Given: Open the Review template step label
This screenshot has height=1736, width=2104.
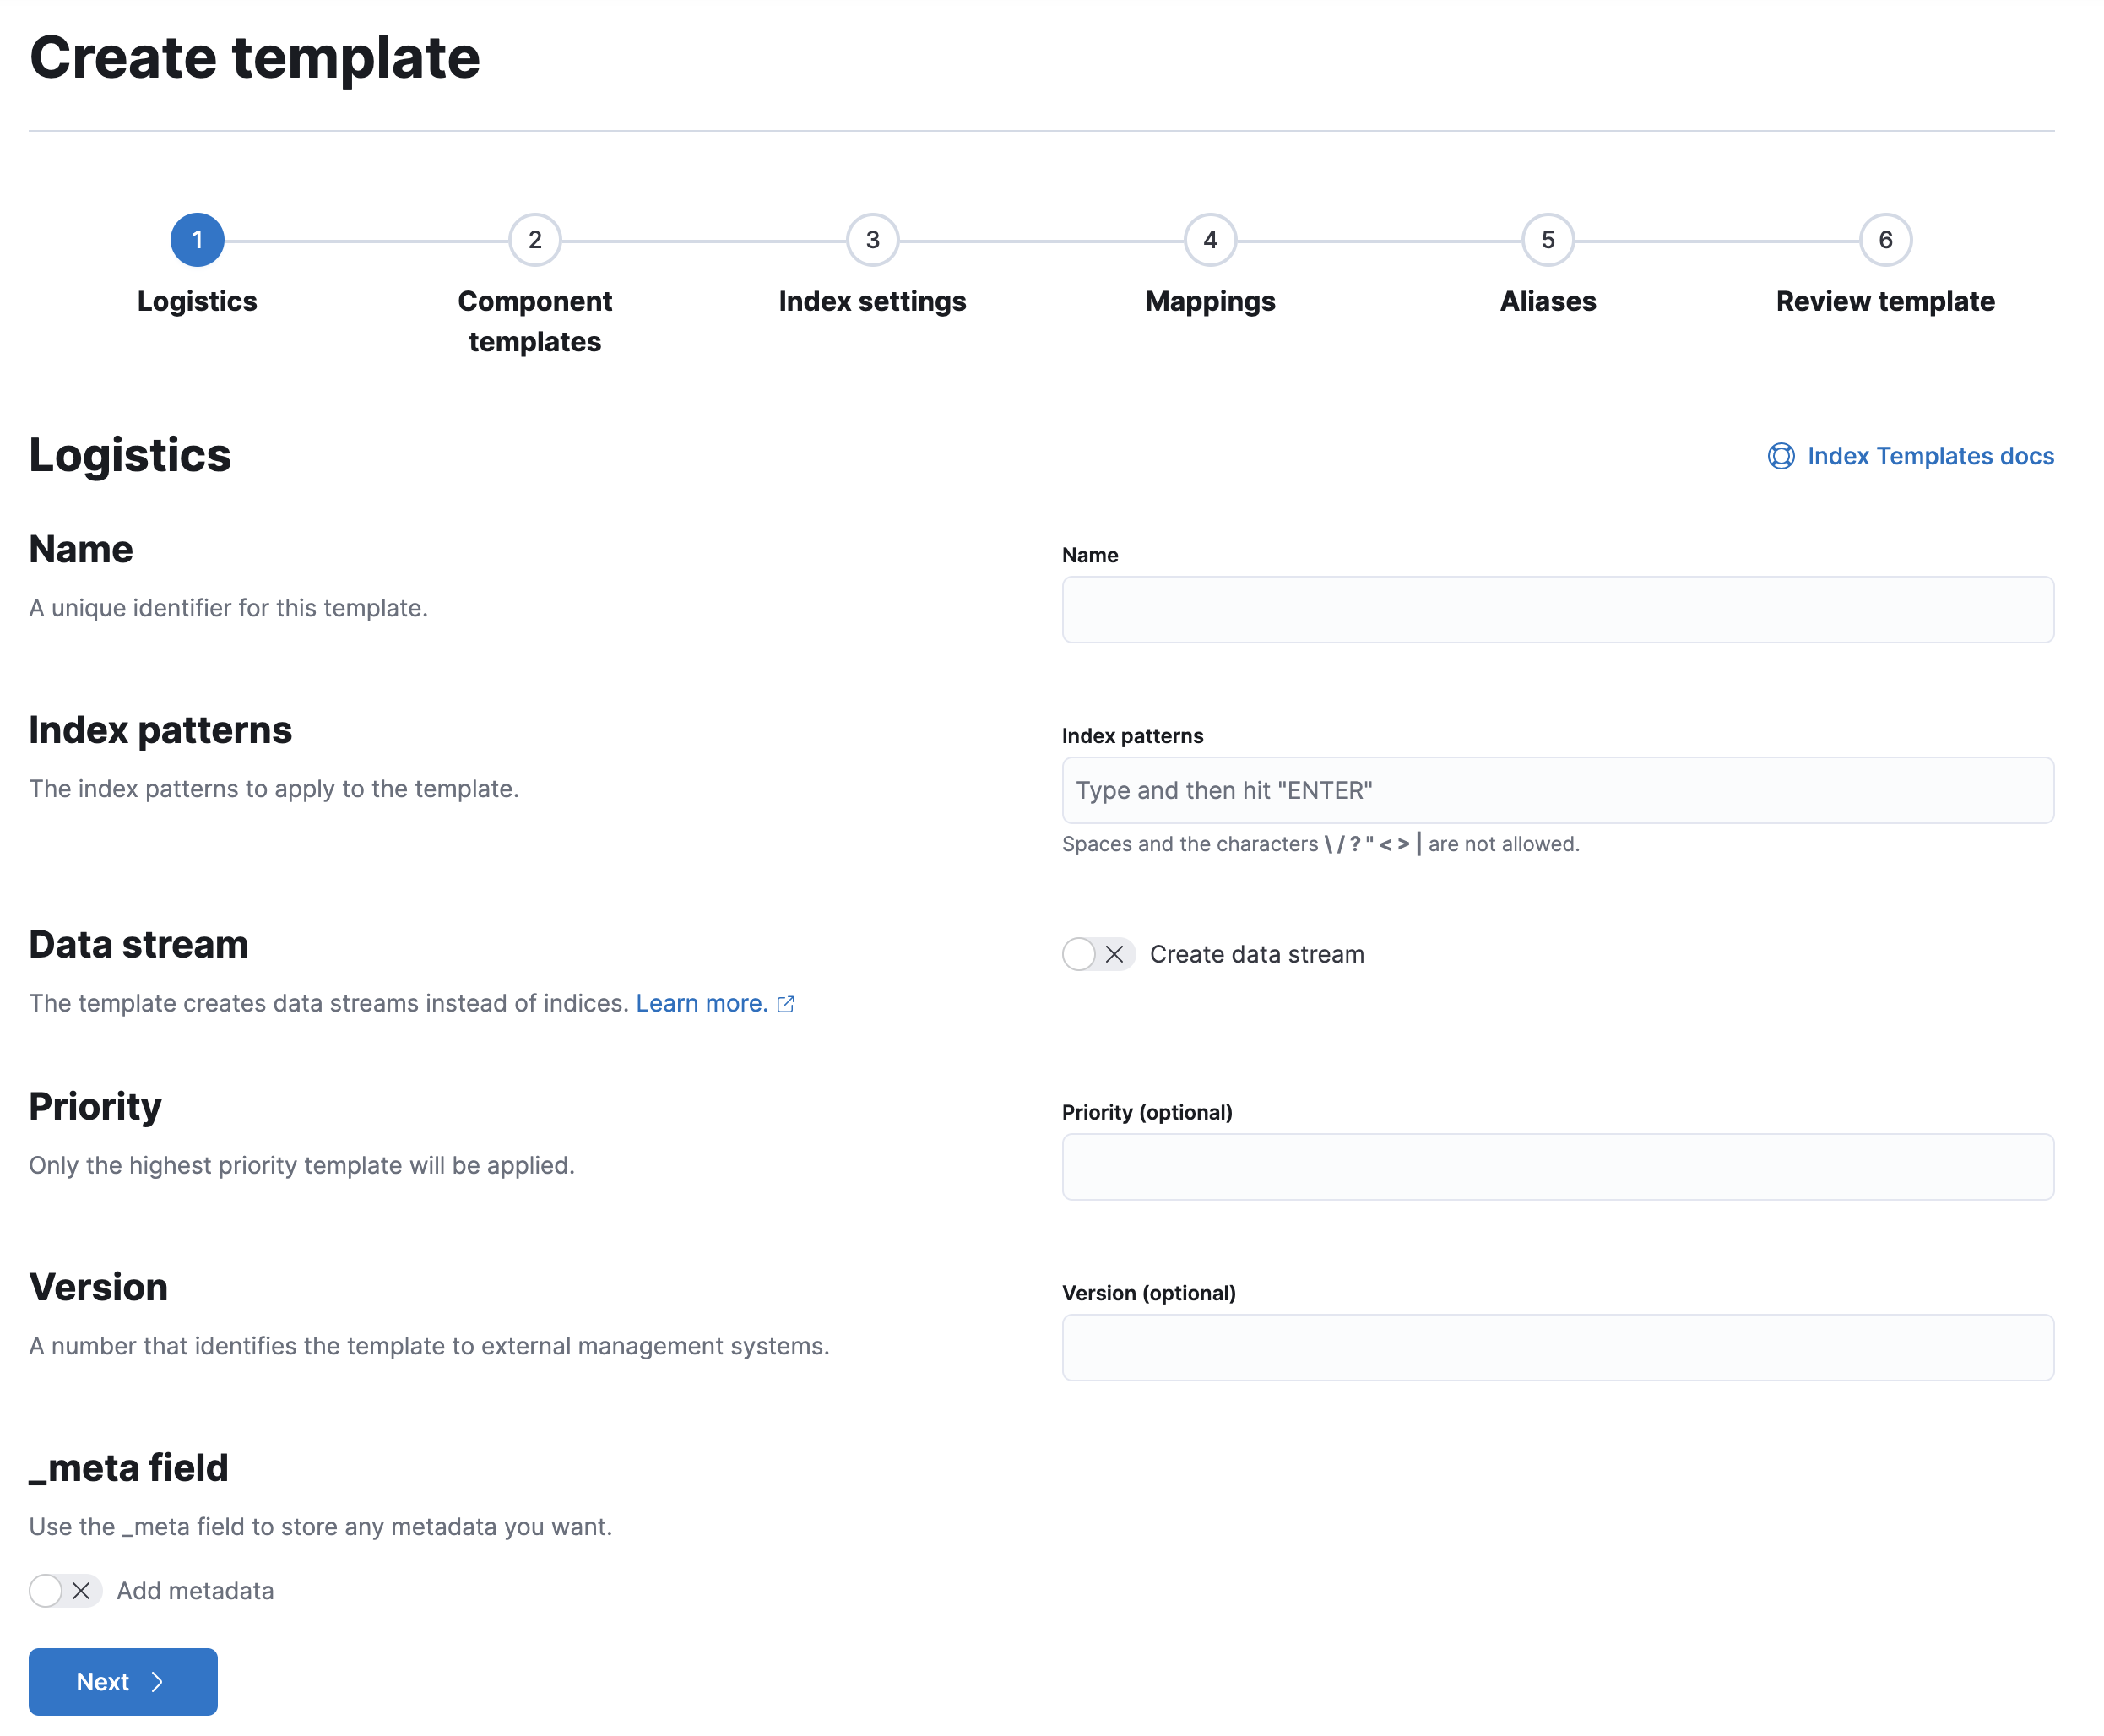Looking at the screenshot, I should [1885, 301].
